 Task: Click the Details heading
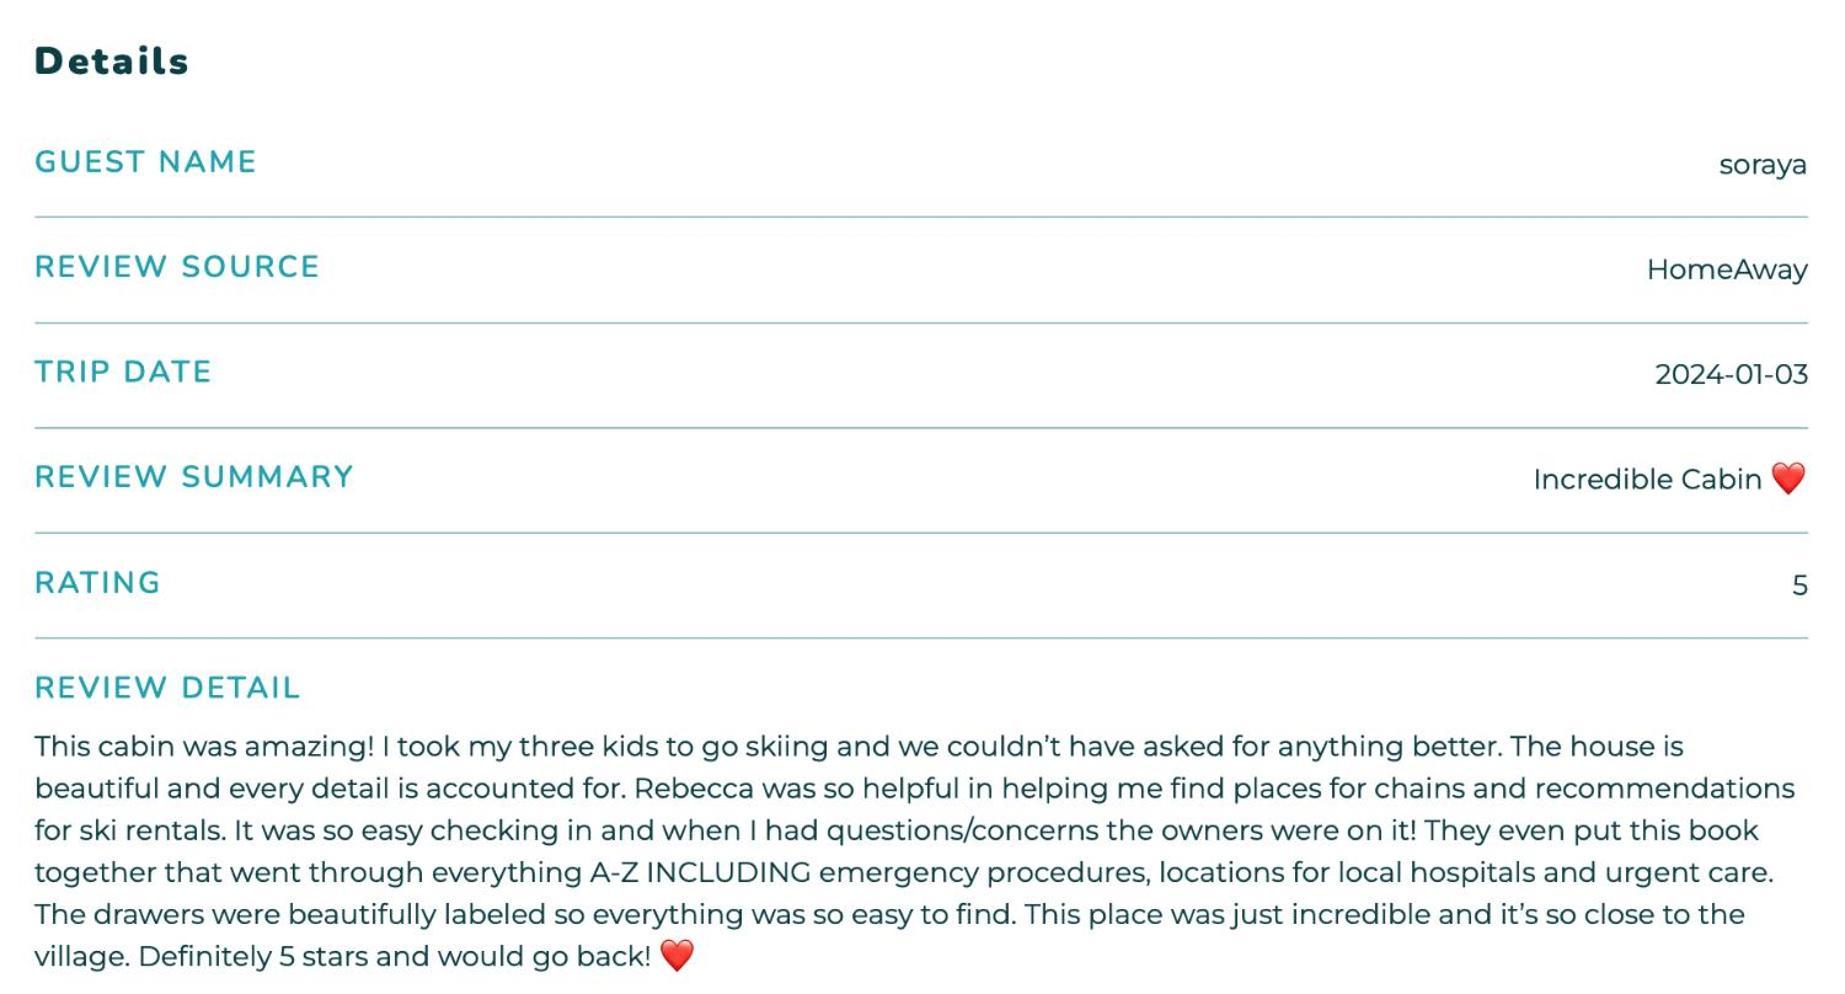[111, 61]
